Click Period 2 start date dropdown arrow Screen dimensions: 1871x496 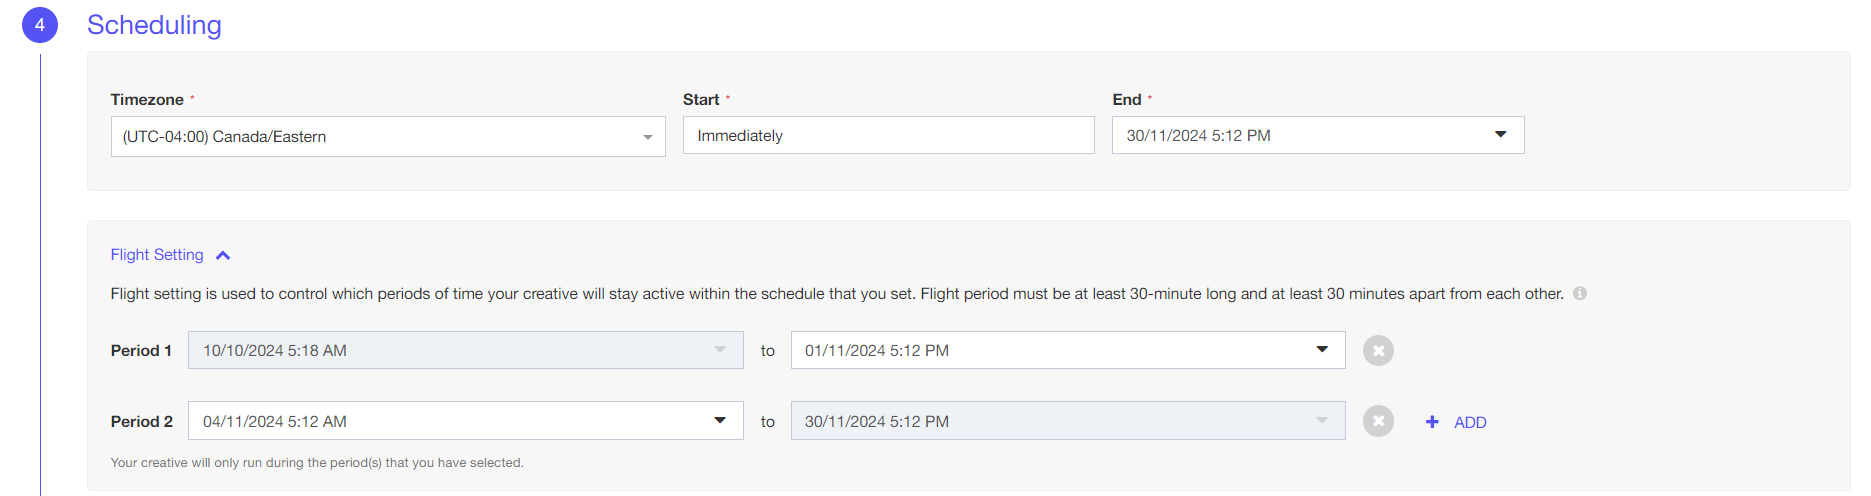point(720,421)
